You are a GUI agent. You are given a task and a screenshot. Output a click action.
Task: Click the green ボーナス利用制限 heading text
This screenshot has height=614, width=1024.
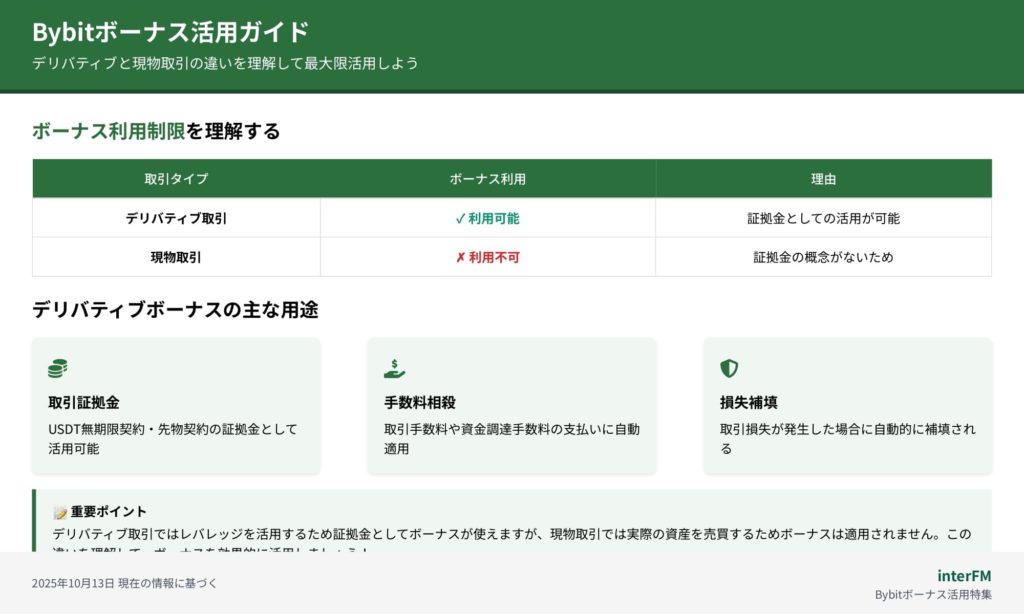point(109,131)
